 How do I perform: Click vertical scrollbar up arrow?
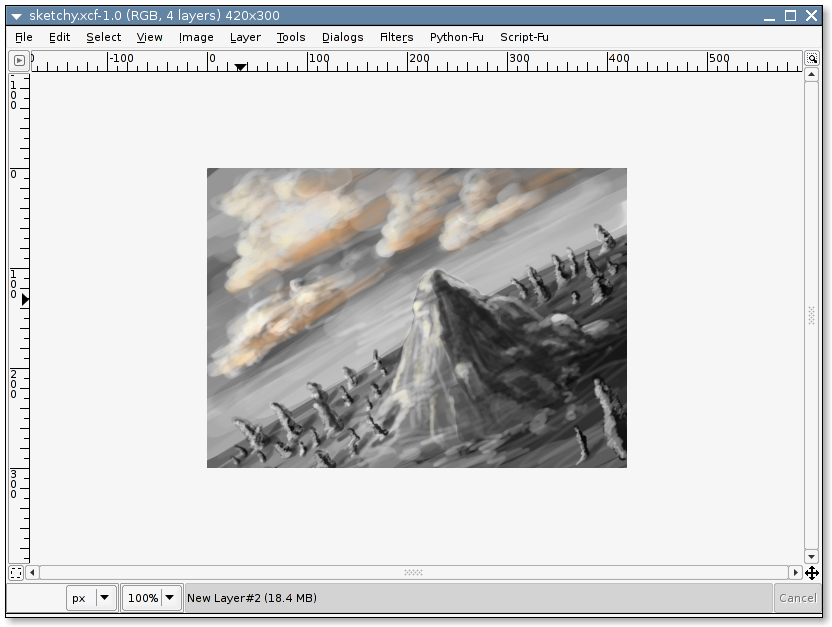[x=811, y=75]
